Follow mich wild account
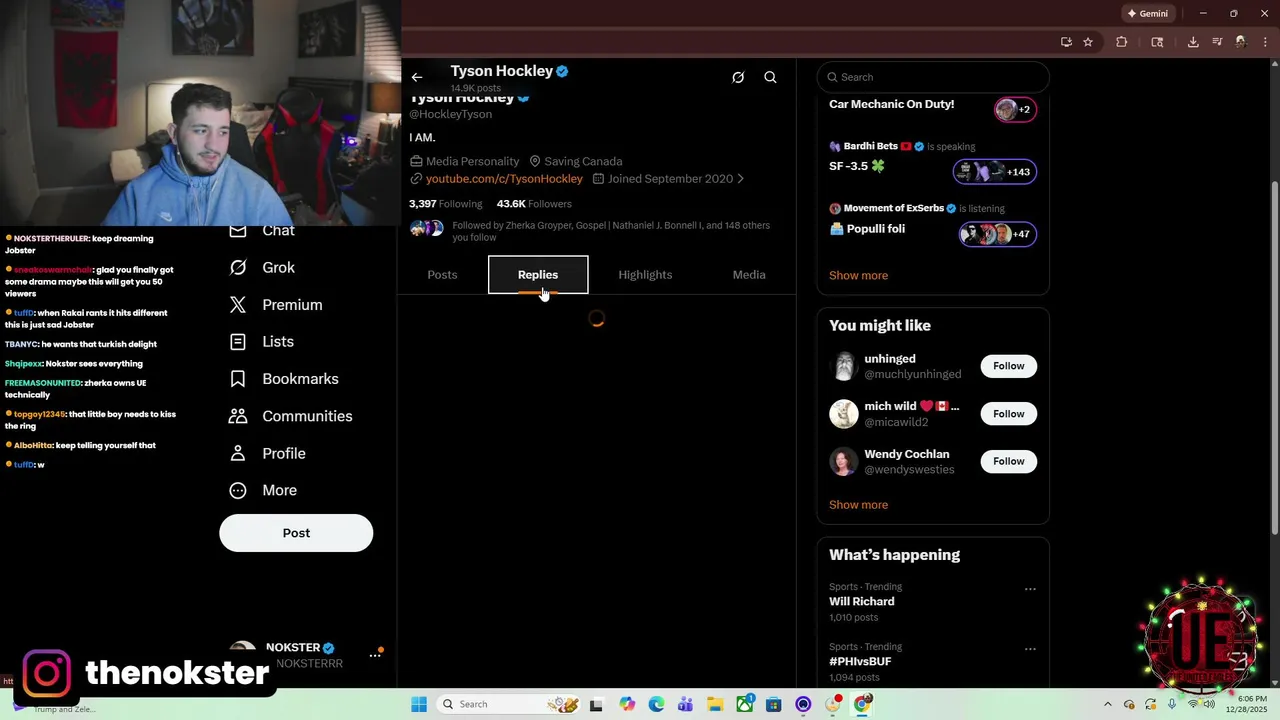 (x=1008, y=414)
